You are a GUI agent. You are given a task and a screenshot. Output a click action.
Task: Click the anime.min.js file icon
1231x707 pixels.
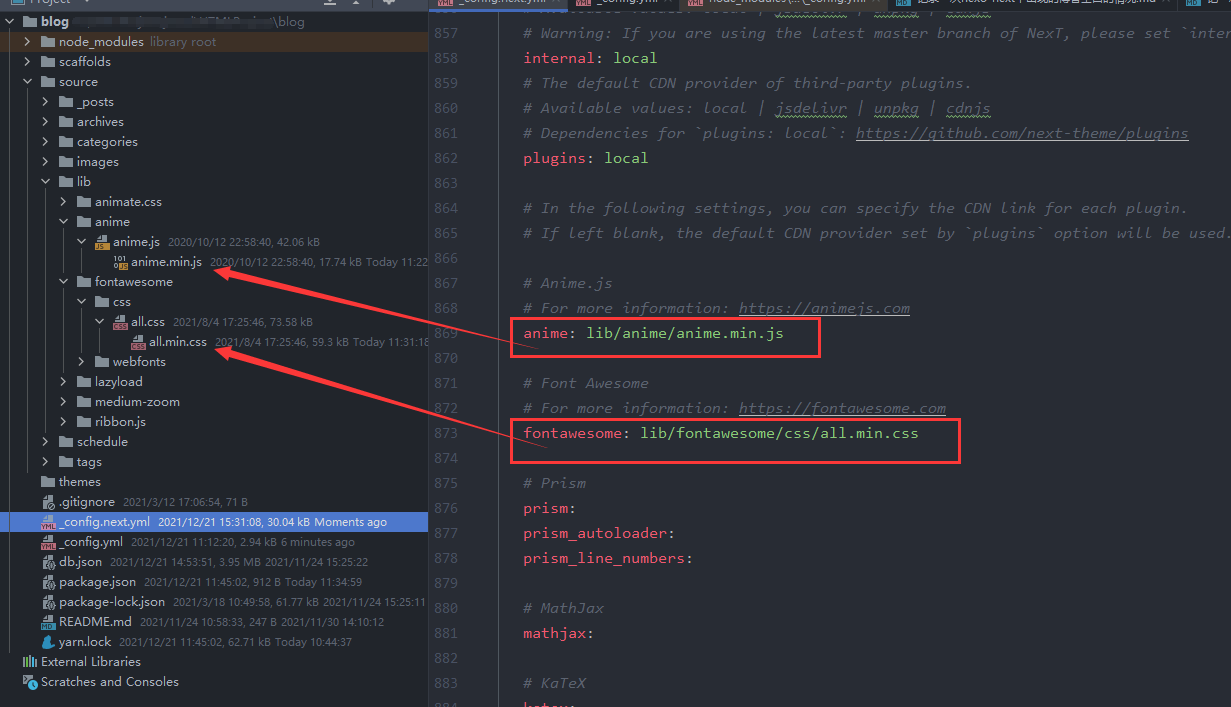pyautogui.click(x=121, y=262)
